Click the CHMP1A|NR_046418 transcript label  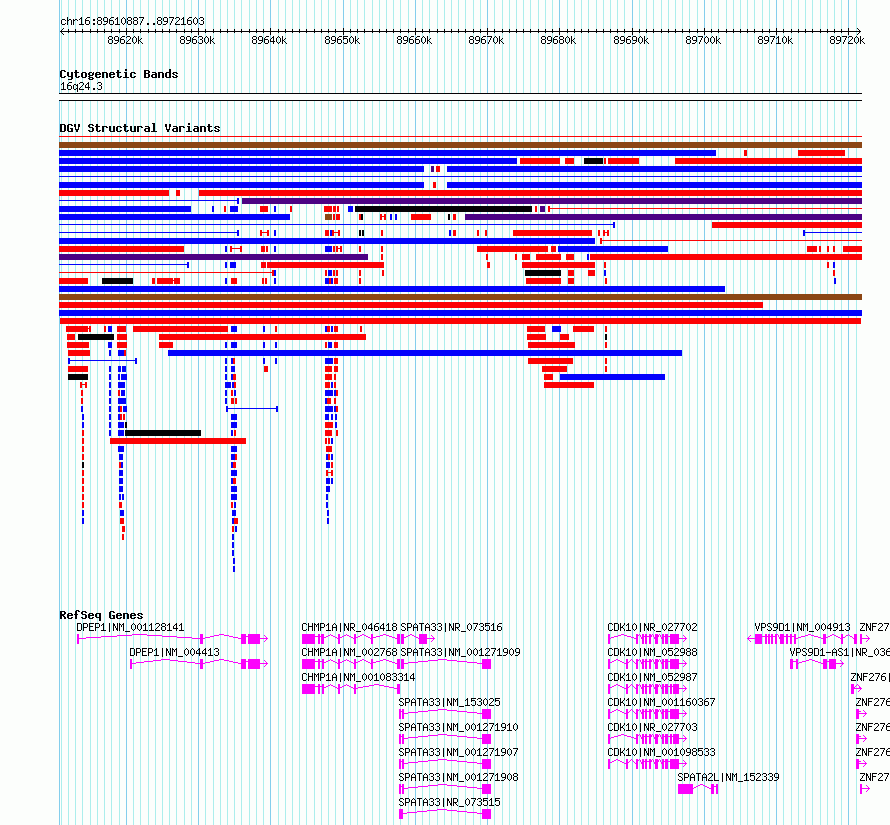349,627
